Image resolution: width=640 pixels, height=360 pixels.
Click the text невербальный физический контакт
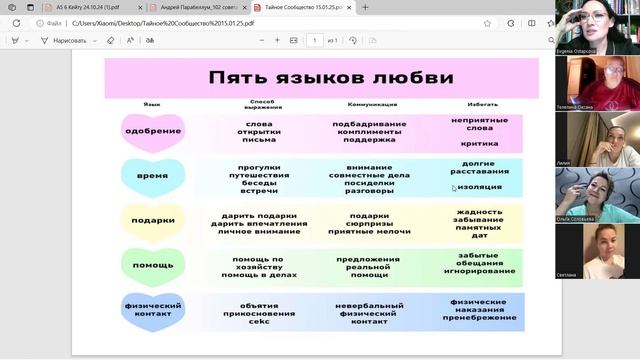(369, 313)
